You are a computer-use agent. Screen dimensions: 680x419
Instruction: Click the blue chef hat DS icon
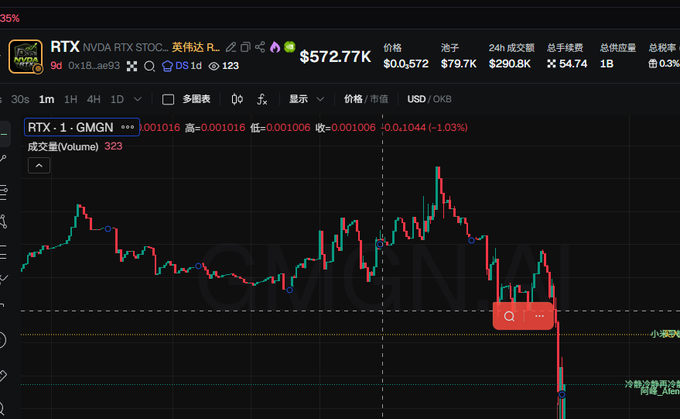[x=167, y=66]
